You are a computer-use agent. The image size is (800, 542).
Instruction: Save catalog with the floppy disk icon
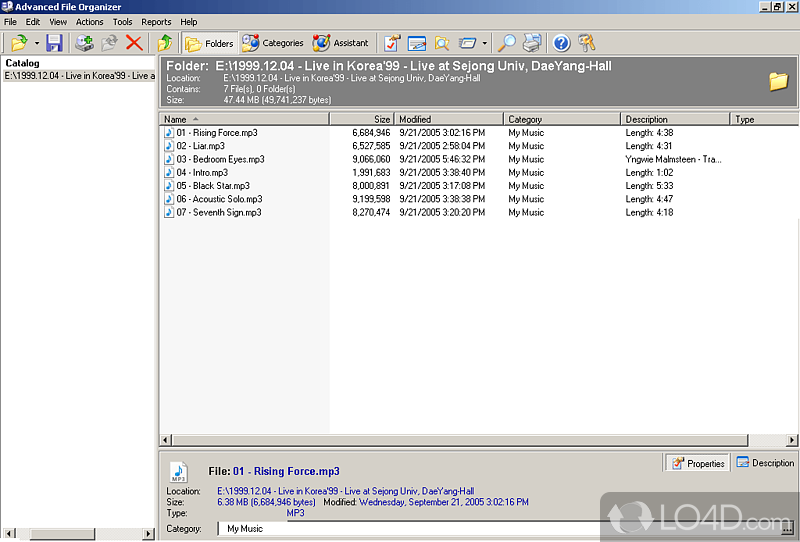54,43
